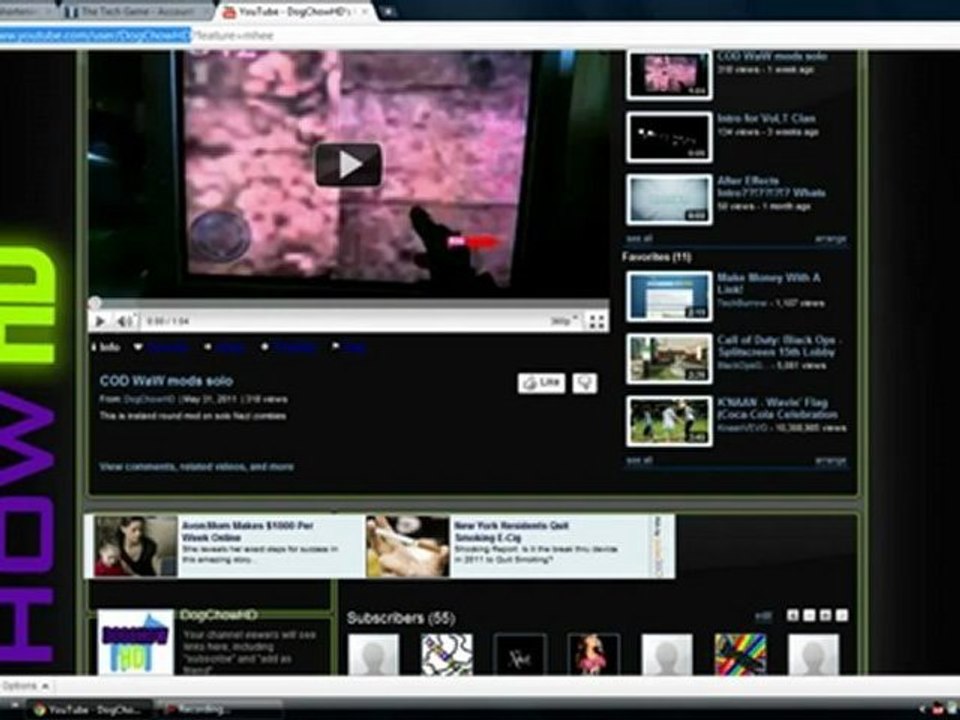Viewport: 960px width, 720px height.
Task: Open first subscriber's default avatar
Action: click(373, 654)
